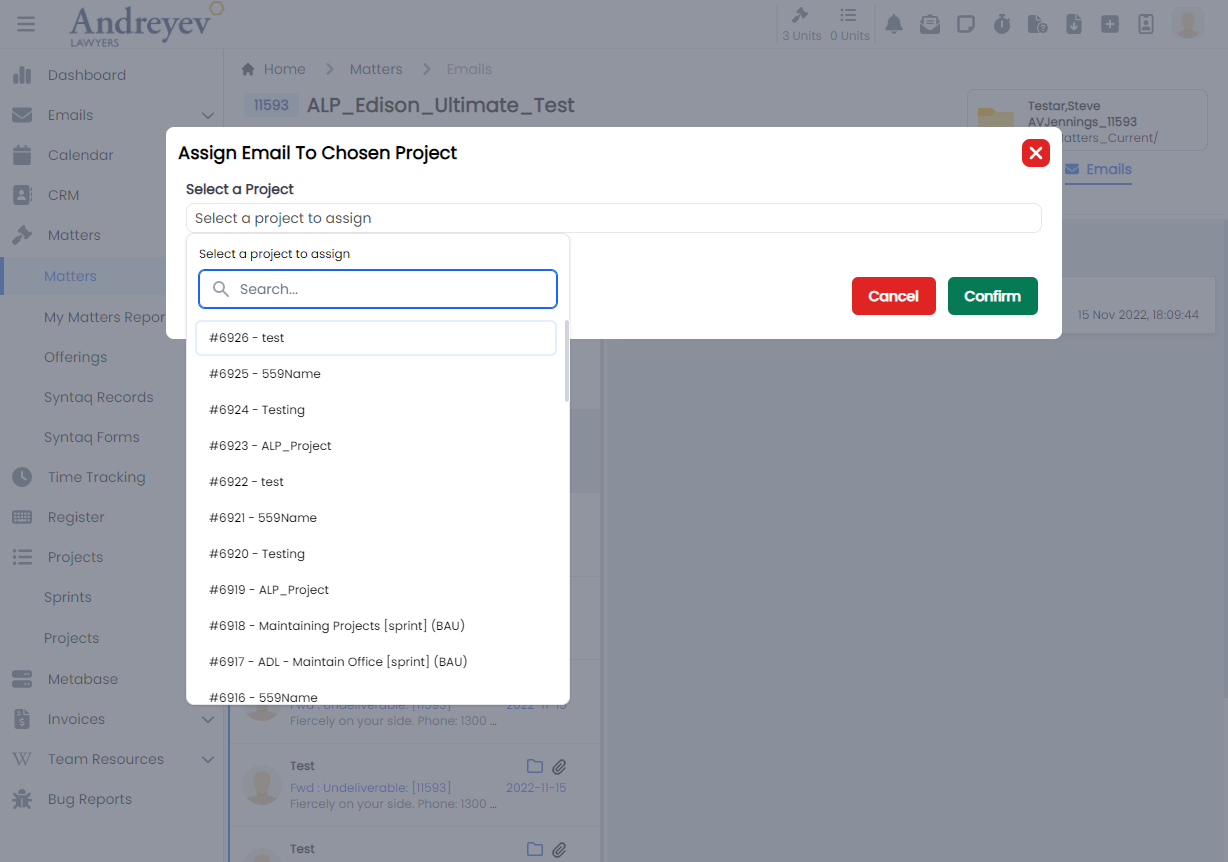Open the envelope mail icon in header

tap(930, 24)
